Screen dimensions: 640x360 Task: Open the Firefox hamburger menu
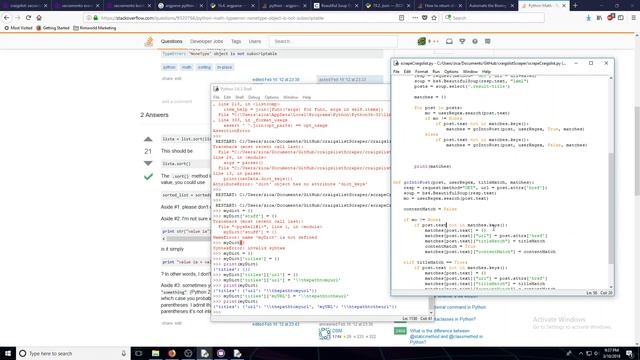point(633,18)
